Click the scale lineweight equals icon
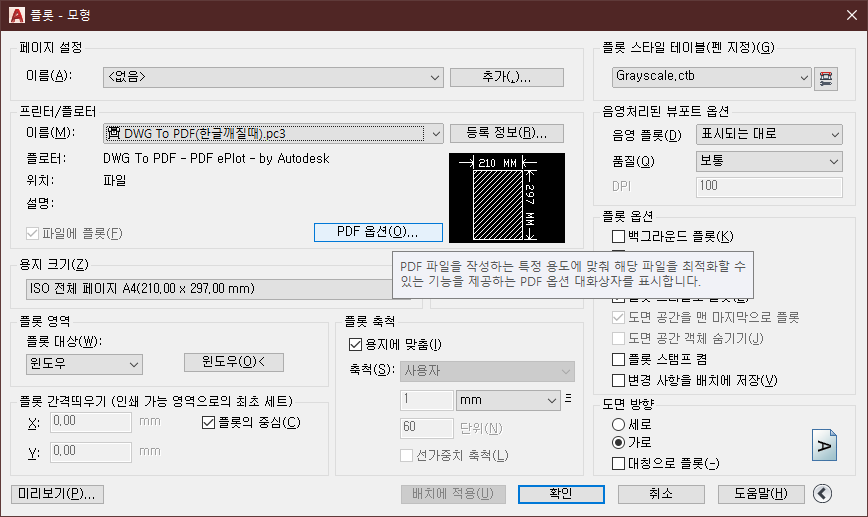The image size is (868, 517). (568, 398)
